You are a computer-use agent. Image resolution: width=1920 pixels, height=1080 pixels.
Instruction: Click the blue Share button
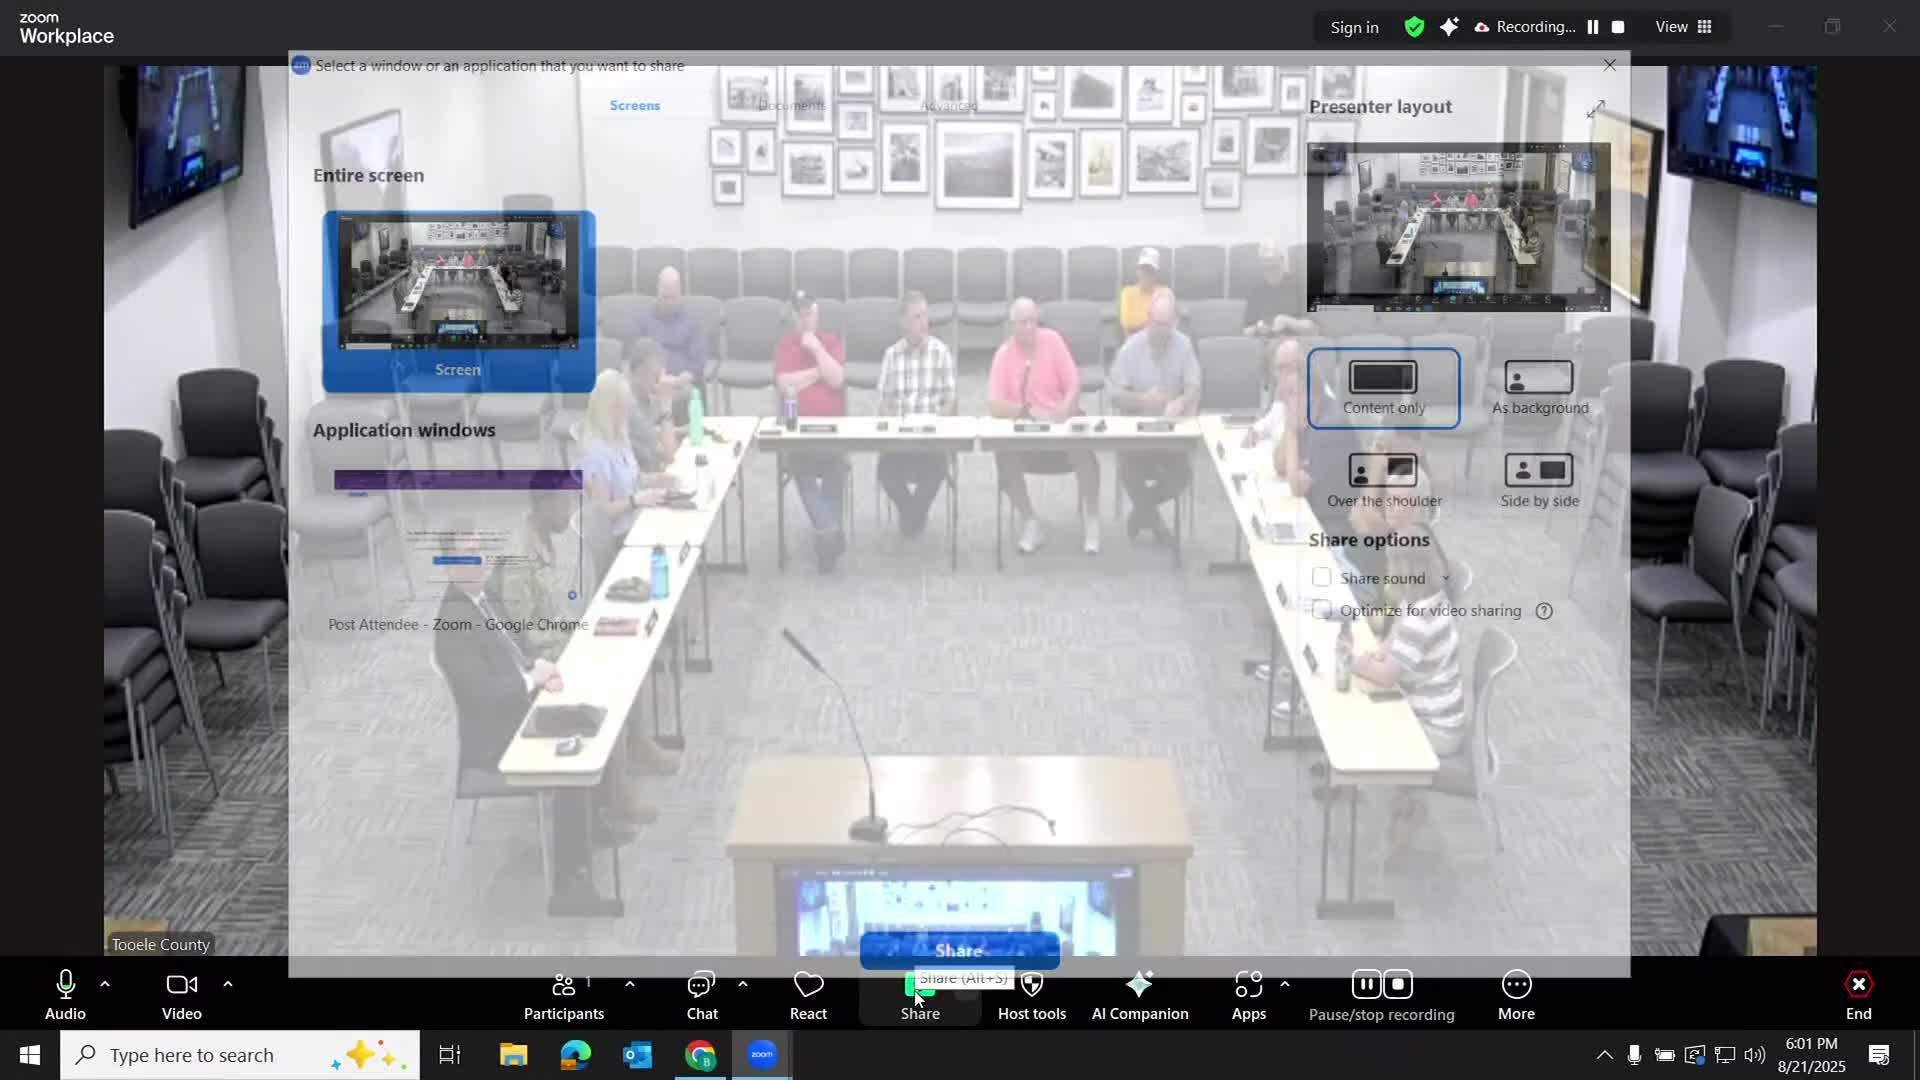tap(958, 950)
